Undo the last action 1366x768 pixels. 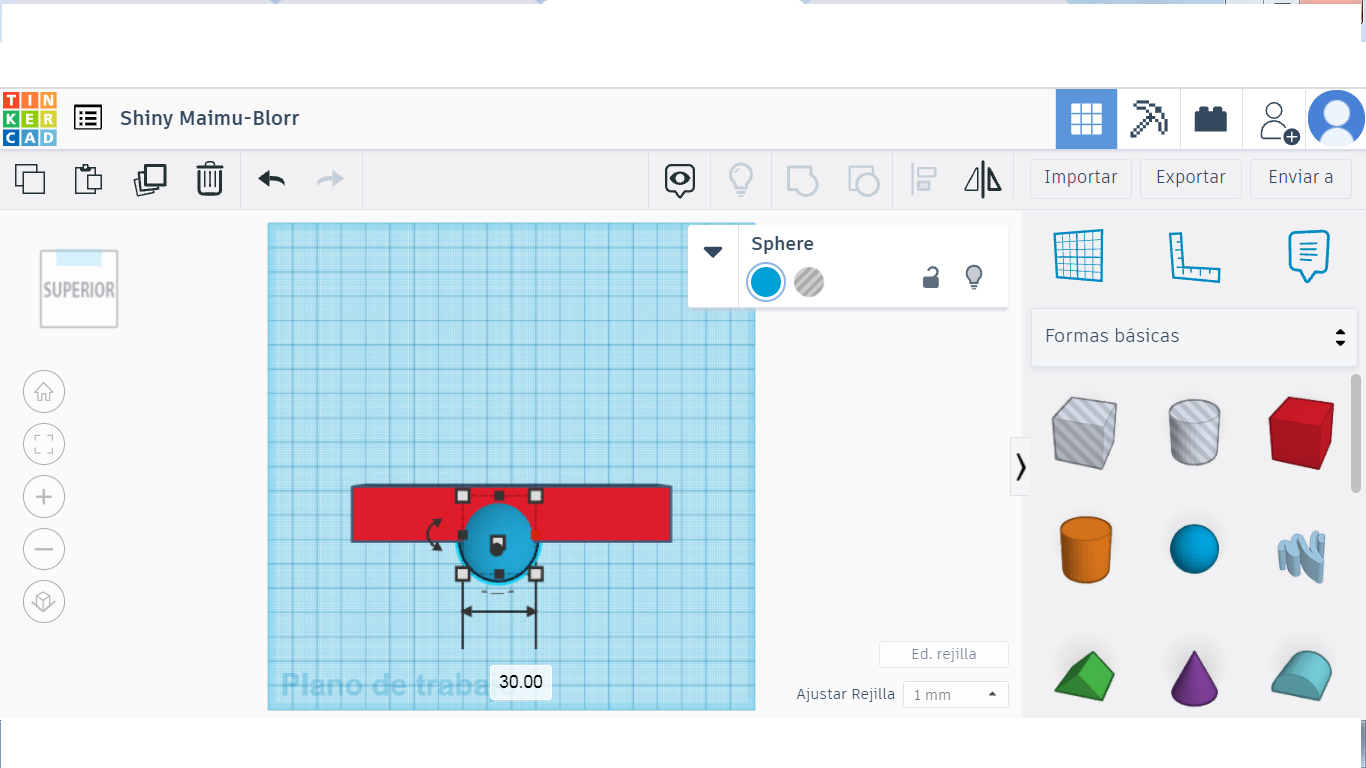tap(271, 179)
